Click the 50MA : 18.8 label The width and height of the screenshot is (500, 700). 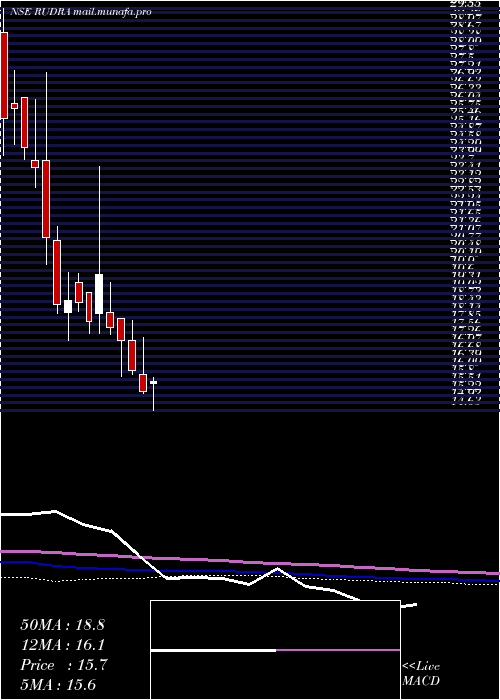(62, 625)
